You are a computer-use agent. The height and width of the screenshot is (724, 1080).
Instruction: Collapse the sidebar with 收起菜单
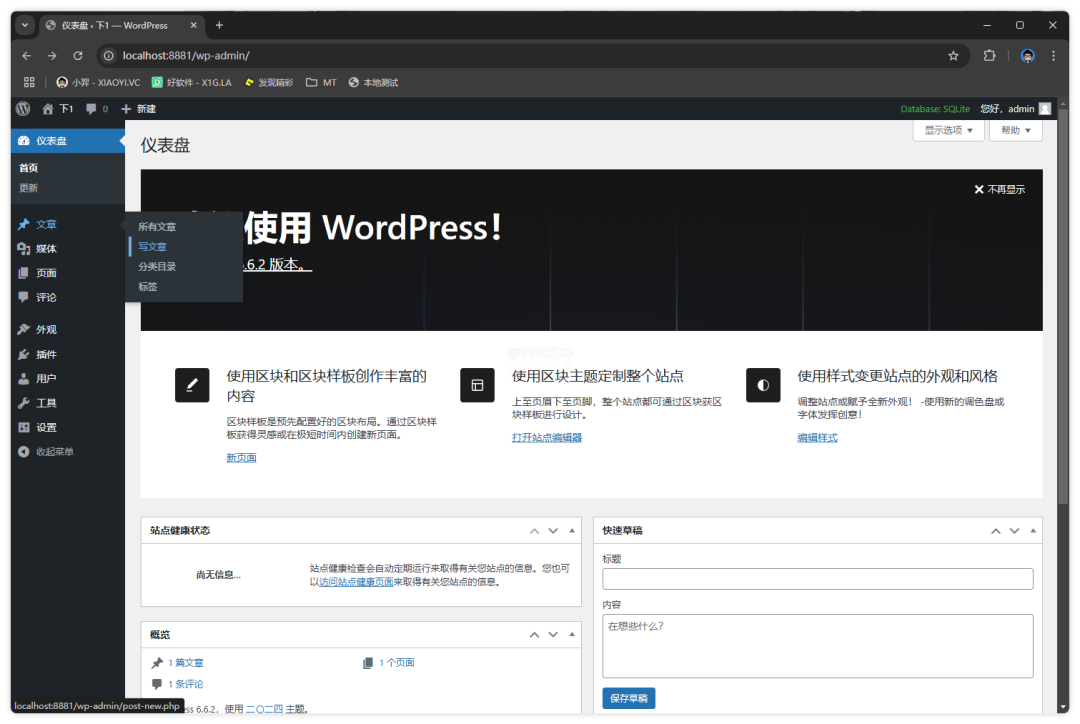tap(54, 452)
